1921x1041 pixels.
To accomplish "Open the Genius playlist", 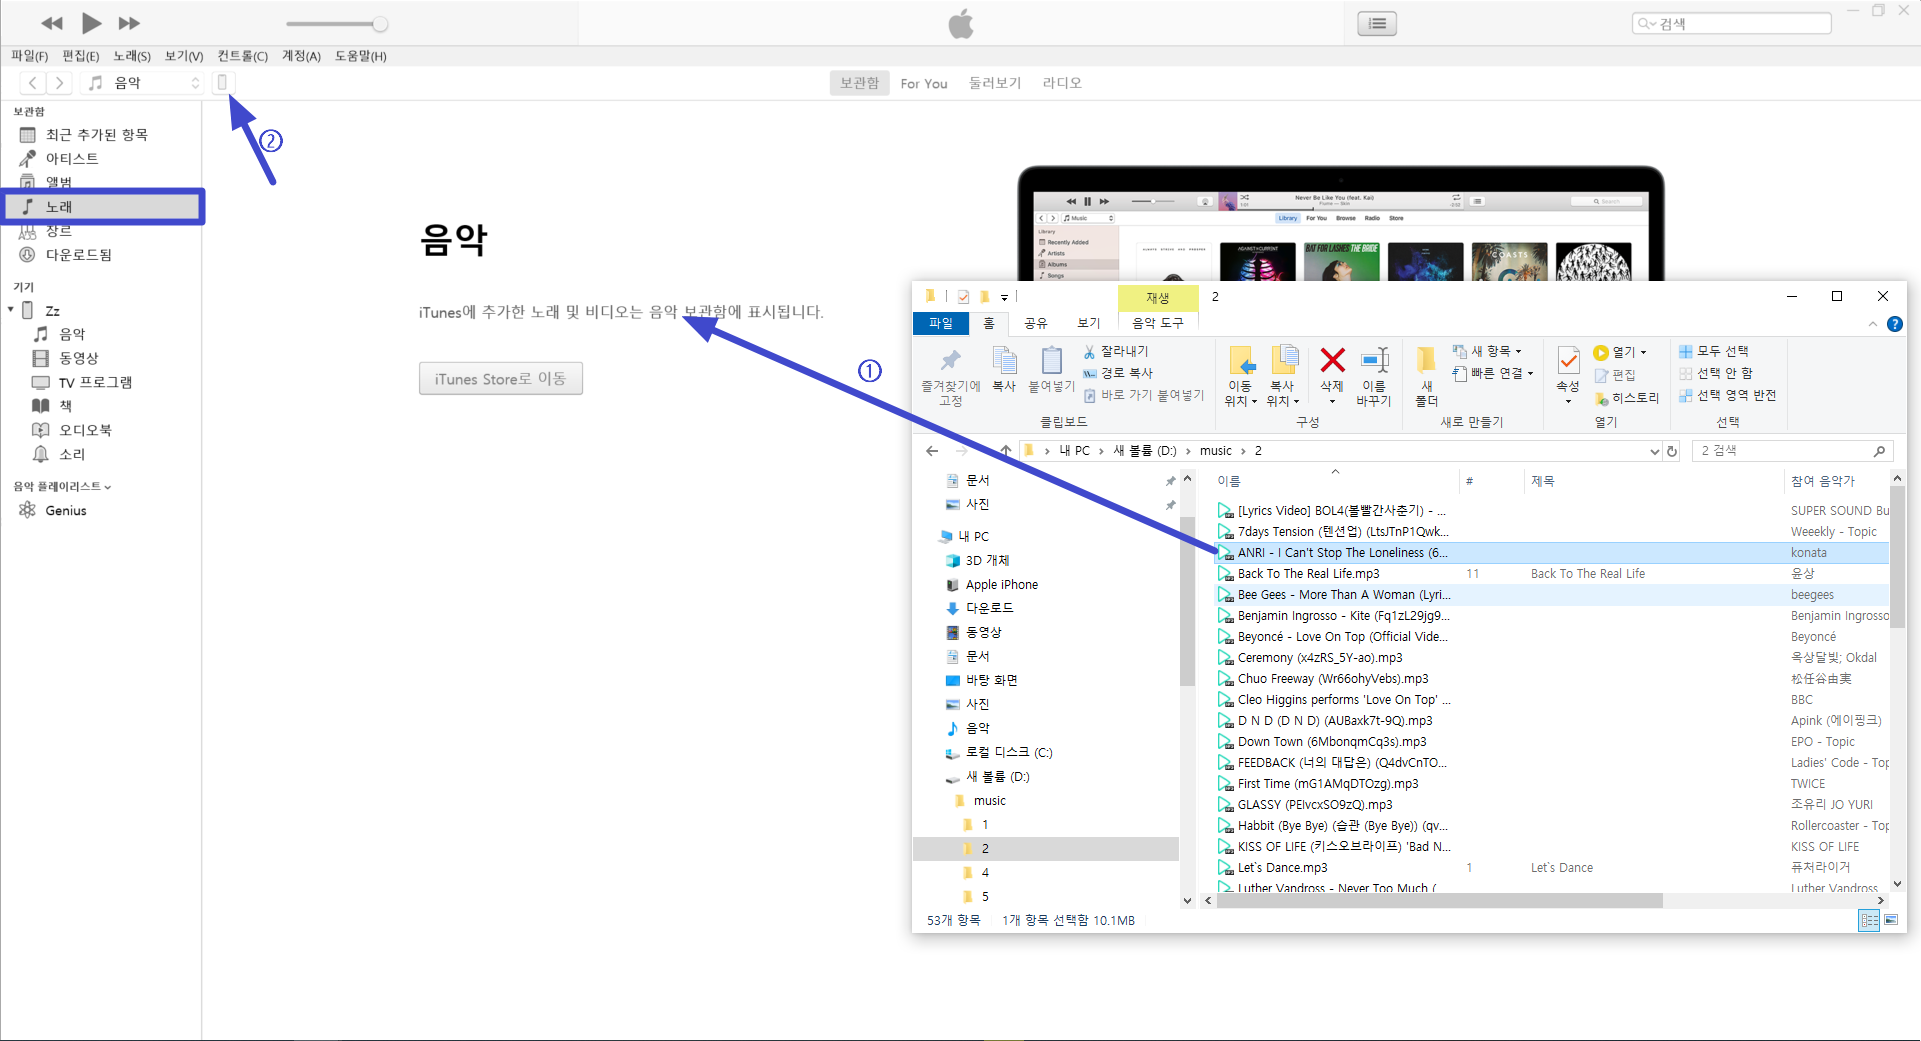I will click(66, 510).
